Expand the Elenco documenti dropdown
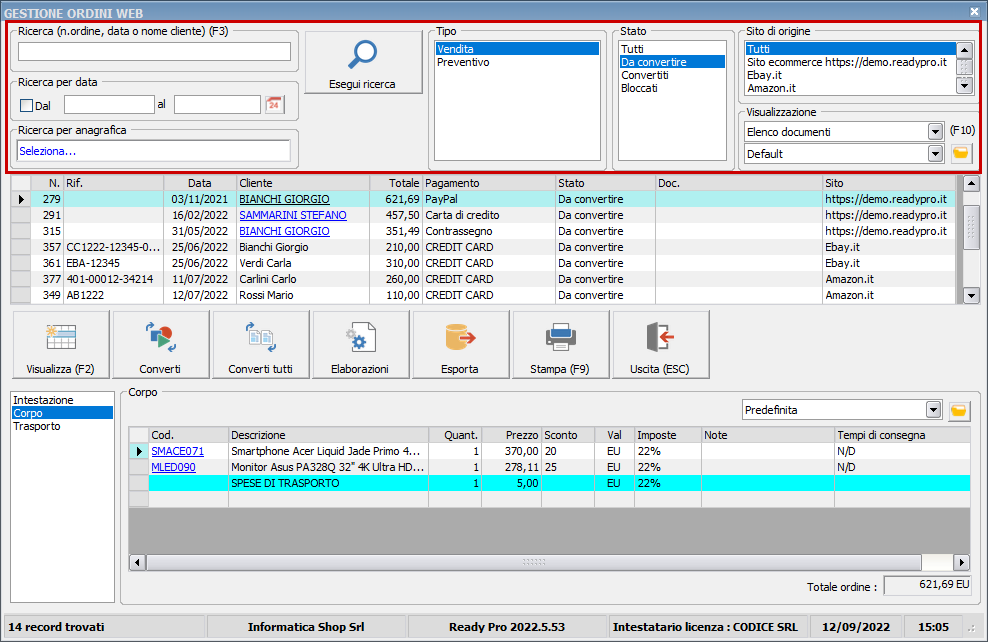The width and height of the screenshot is (988, 642). click(x=935, y=132)
